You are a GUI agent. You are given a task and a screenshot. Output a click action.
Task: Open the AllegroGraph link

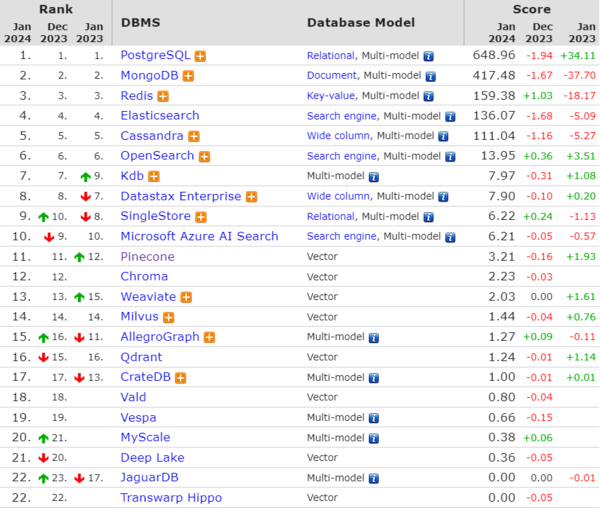pyautogui.click(x=160, y=337)
